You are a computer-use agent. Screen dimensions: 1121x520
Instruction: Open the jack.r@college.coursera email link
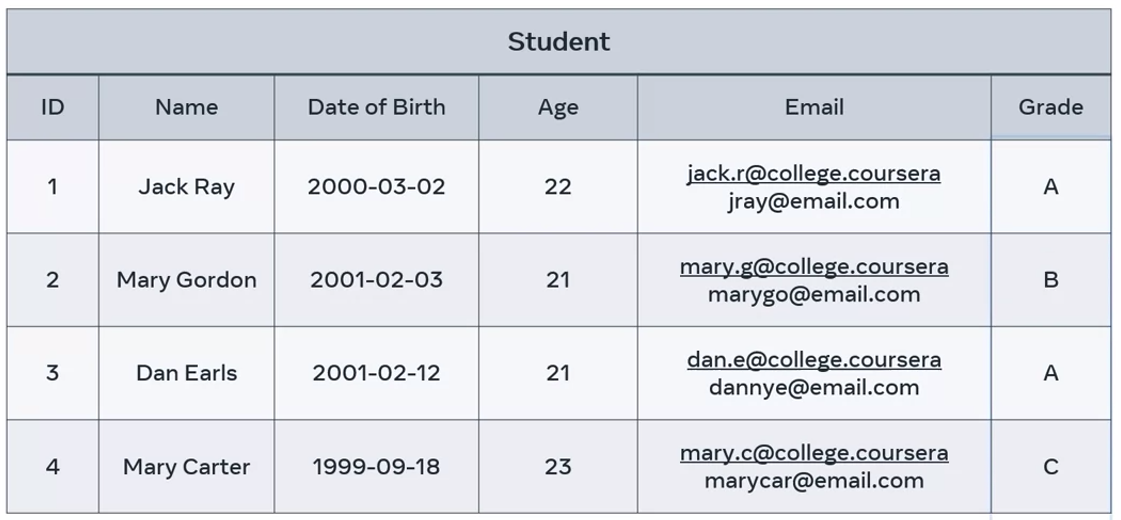tap(813, 173)
